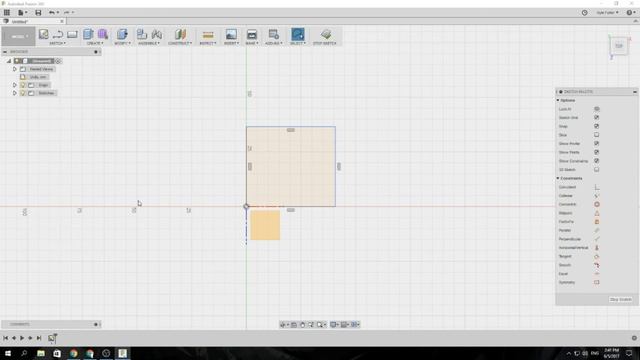
Task: Click the Save icon in top bar
Action: pos(38,13)
